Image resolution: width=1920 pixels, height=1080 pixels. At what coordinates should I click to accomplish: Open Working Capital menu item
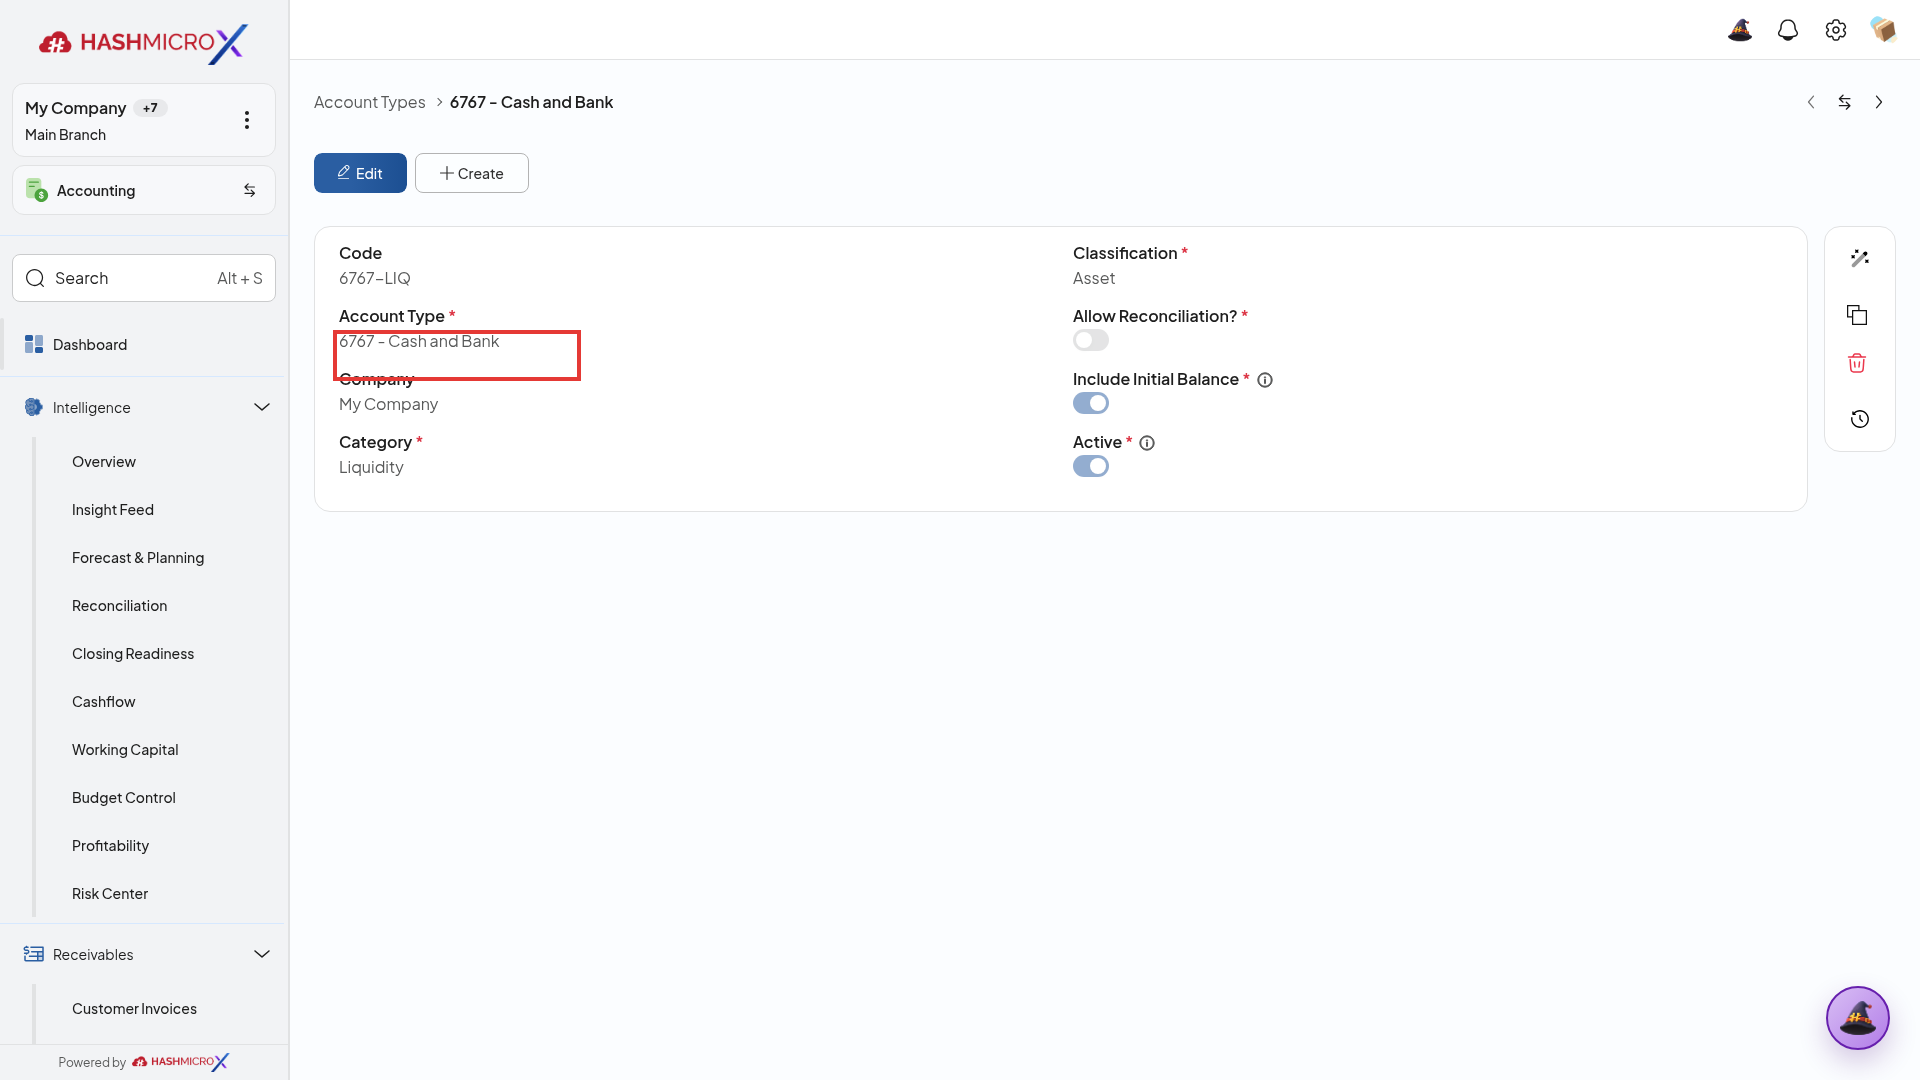tap(125, 749)
